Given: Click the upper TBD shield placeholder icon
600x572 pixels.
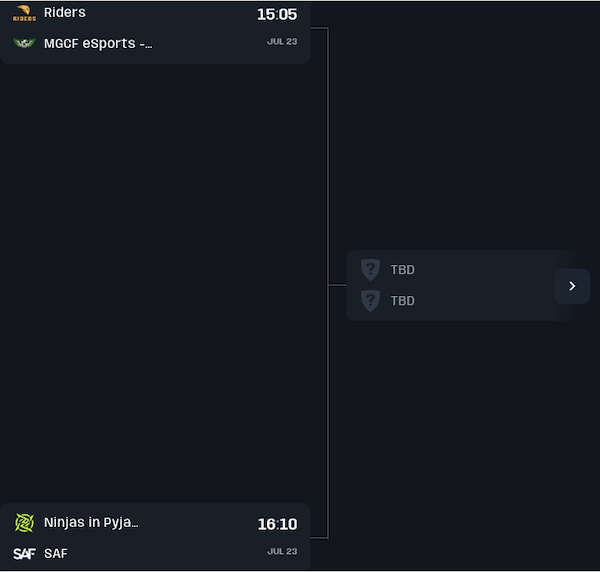Looking at the screenshot, I should [370, 269].
